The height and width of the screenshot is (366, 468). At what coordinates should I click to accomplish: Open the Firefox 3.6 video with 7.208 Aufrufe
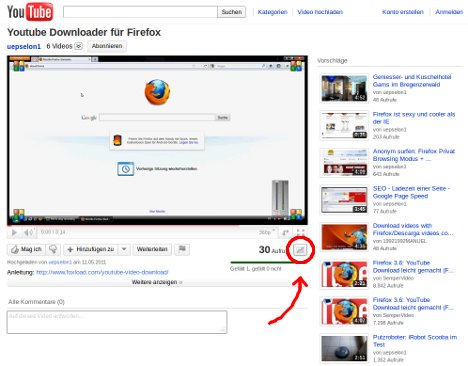pos(413,304)
